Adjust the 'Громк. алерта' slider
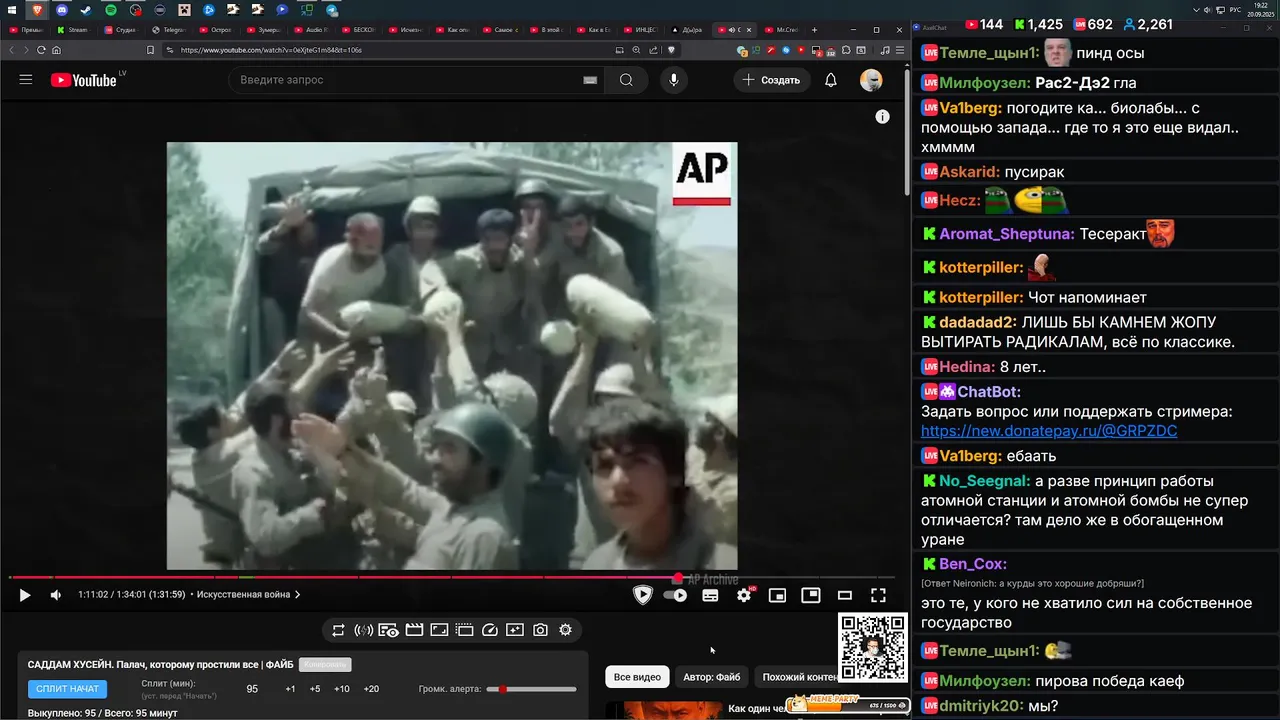 pos(532,689)
